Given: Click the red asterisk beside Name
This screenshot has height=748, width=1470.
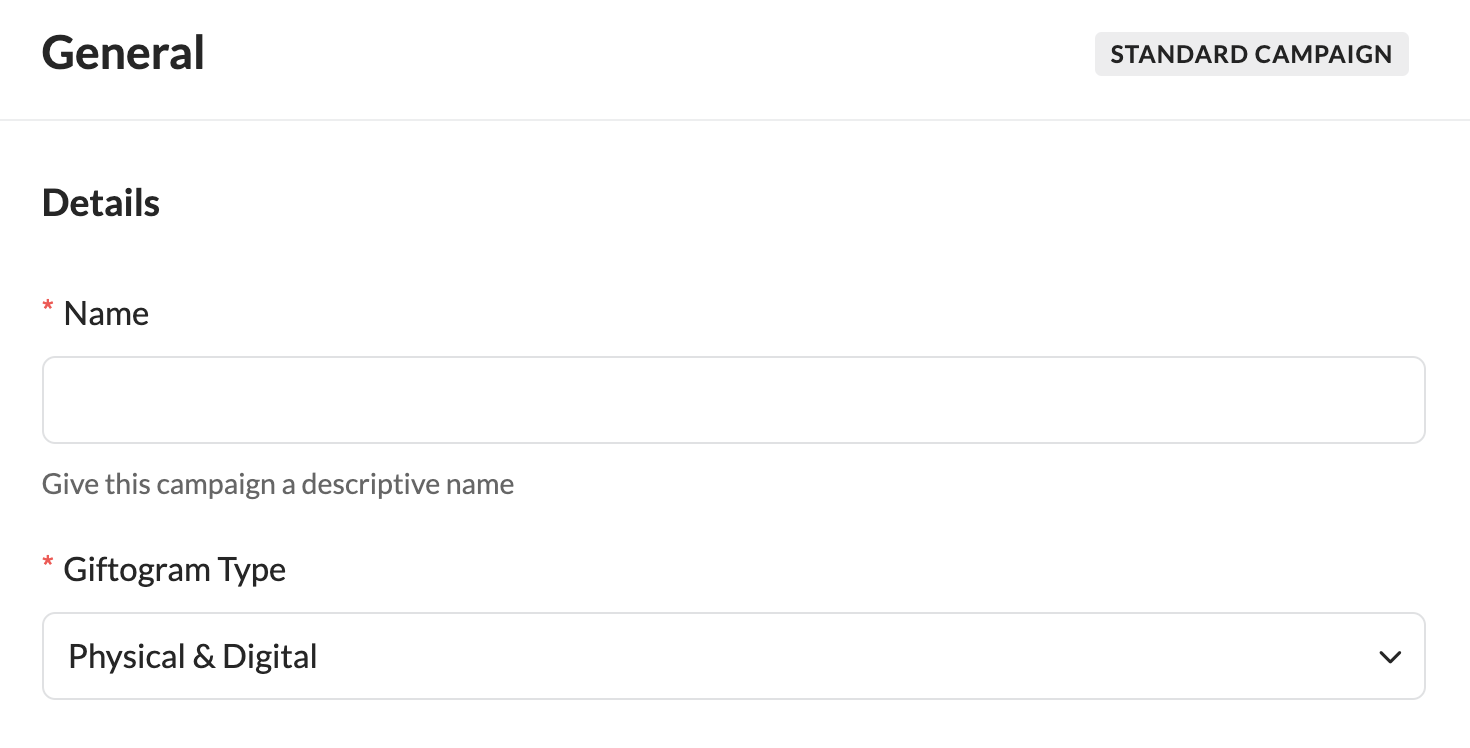Looking at the screenshot, I should [48, 311].
